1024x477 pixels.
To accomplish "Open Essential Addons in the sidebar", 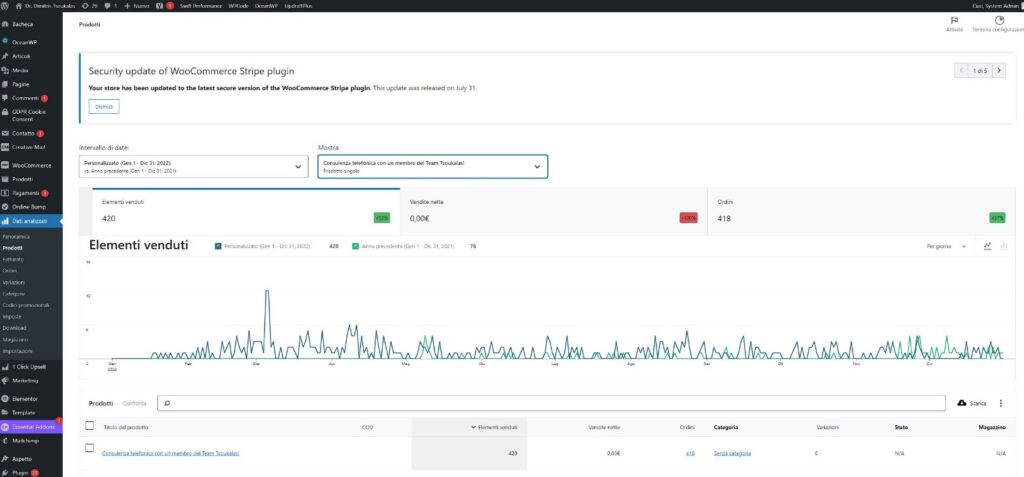I will [31, 427].
